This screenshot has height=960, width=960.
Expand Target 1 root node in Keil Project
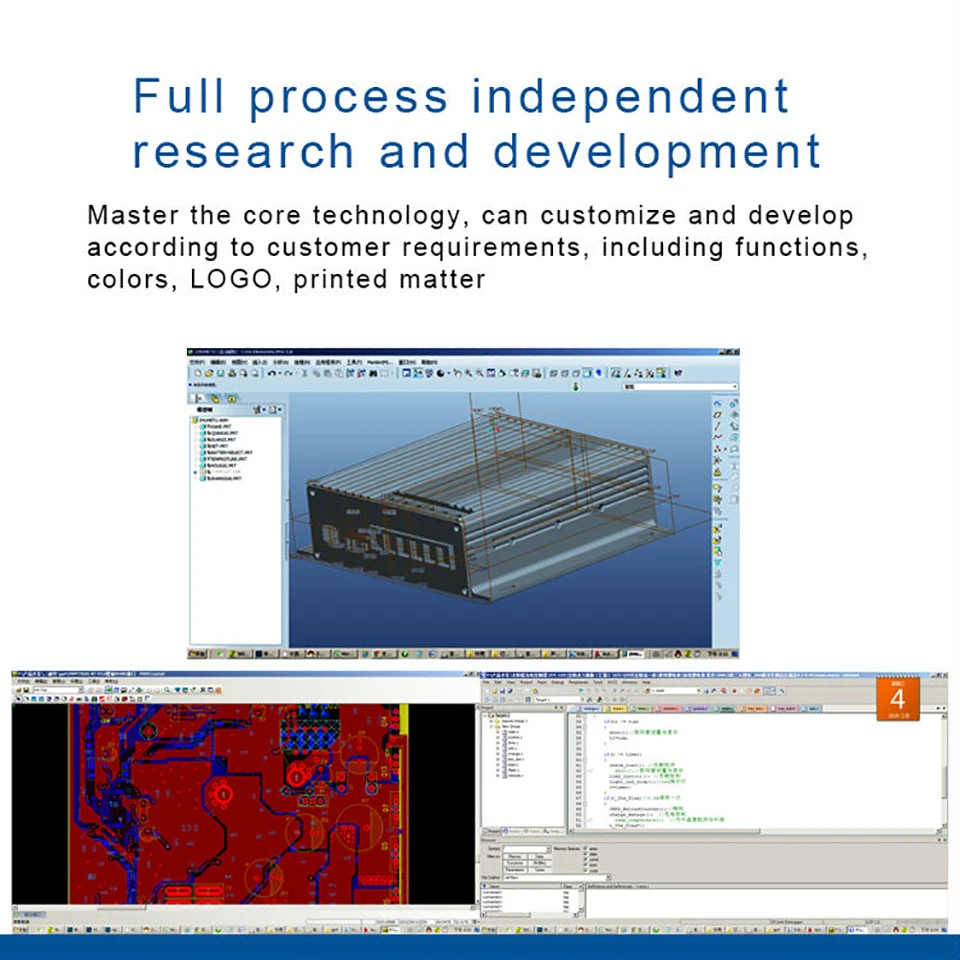pos(486,716)
